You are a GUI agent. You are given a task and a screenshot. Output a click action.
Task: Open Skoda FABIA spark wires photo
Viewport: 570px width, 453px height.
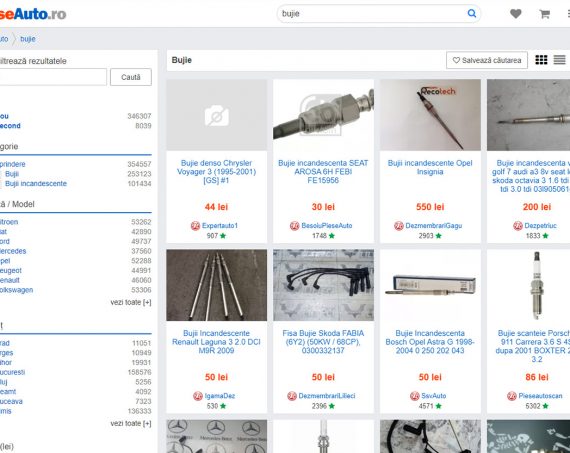pyautogui.click(x=324, y=285)
